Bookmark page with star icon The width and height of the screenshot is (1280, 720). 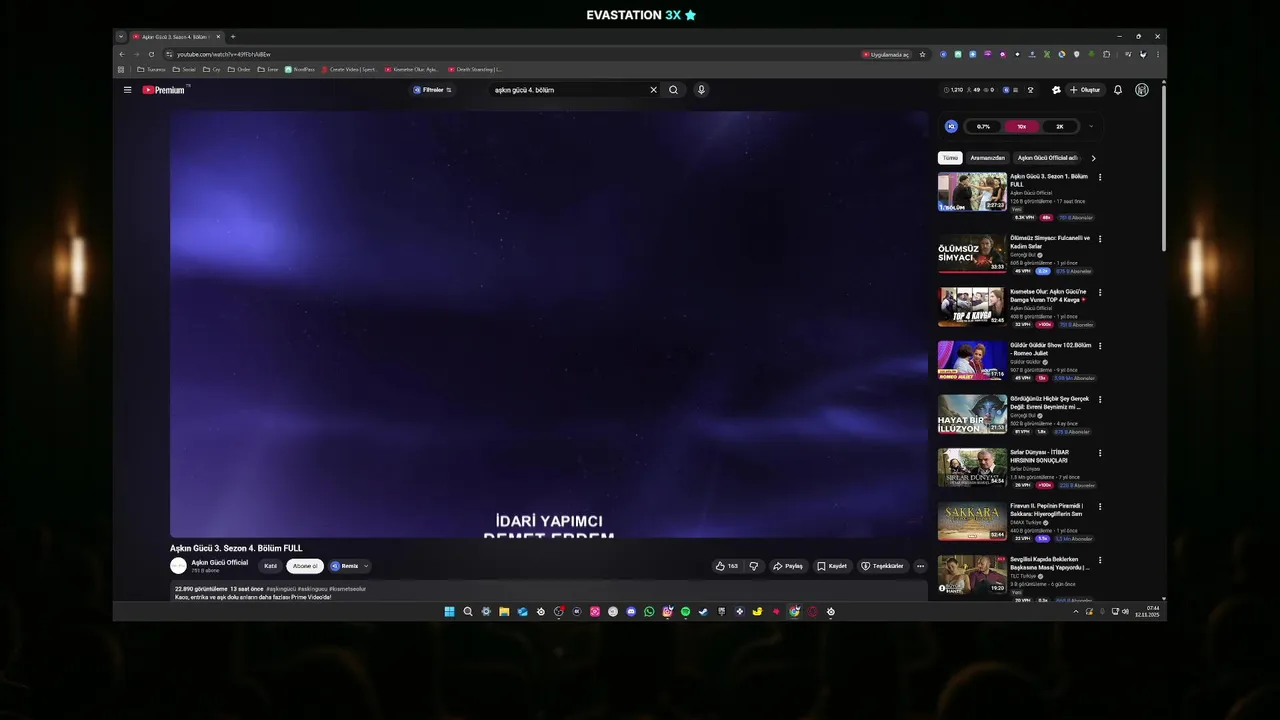[922, 54]
